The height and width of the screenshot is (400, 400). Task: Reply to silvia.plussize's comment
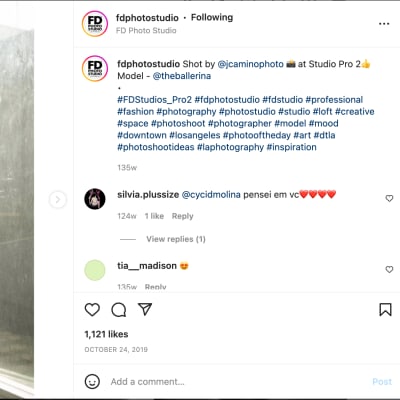(x=182, y=216)
